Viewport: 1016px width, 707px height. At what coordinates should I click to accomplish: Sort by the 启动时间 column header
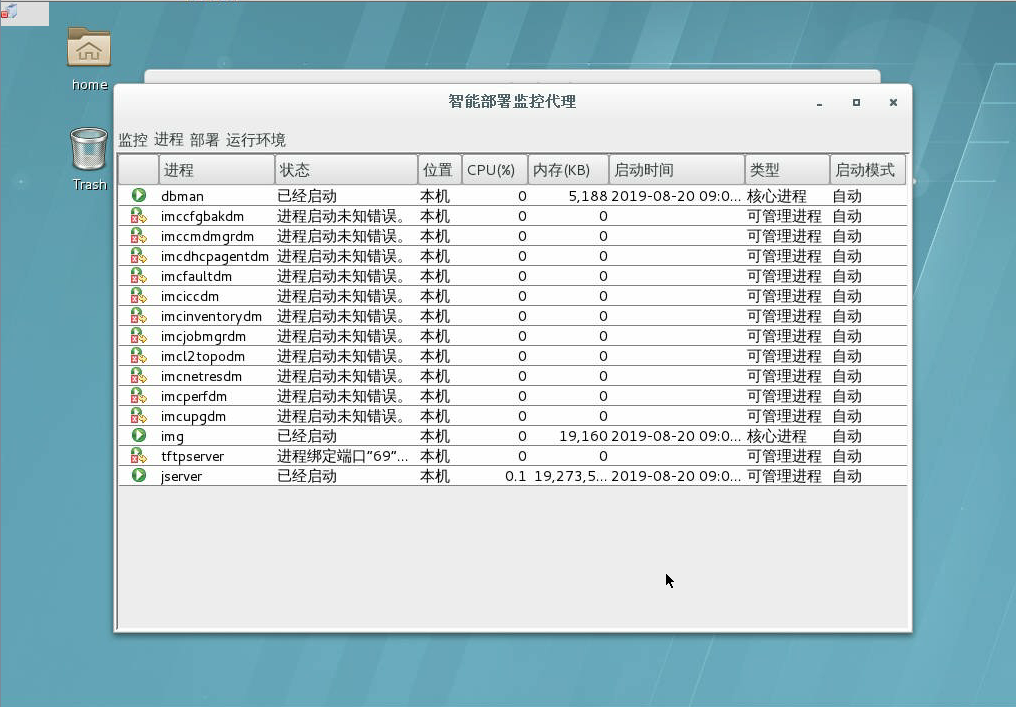pos(677,170)
